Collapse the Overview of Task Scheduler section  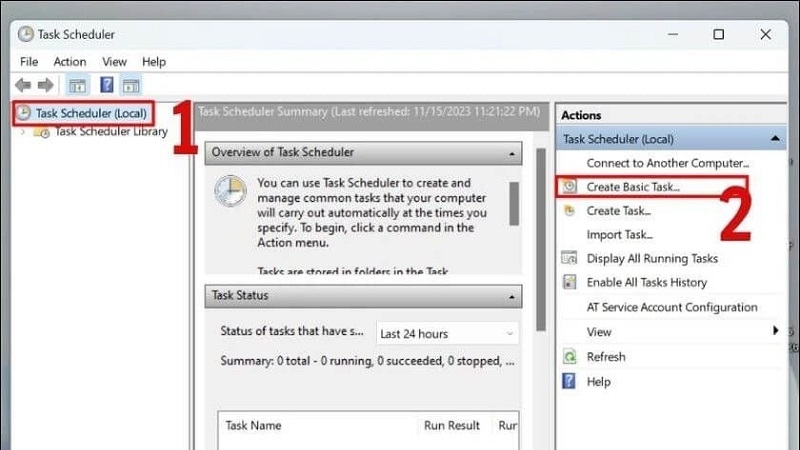coord(512,153)
